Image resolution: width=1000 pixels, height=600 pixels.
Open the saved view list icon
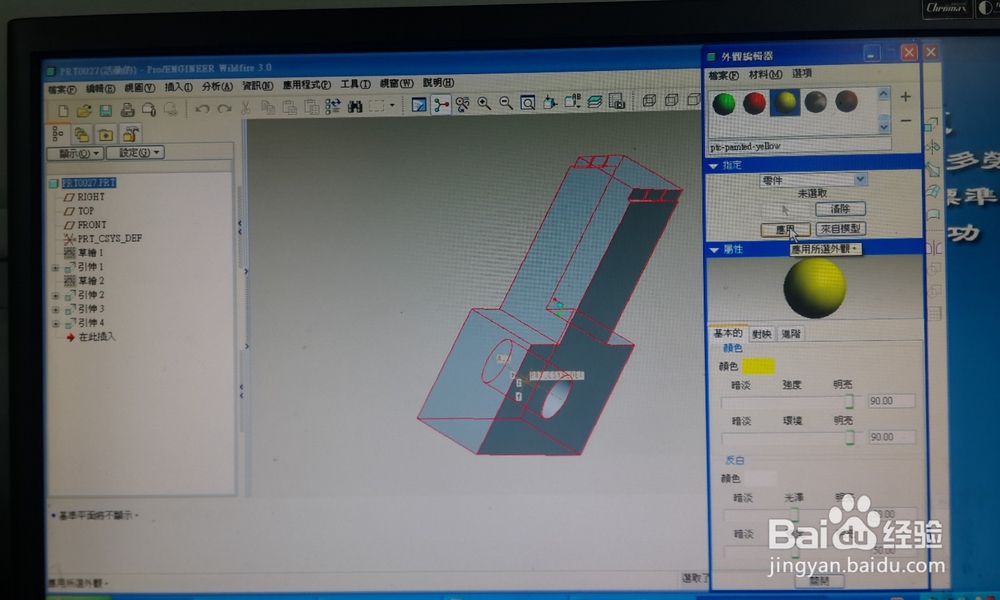(x=573, y=101)
